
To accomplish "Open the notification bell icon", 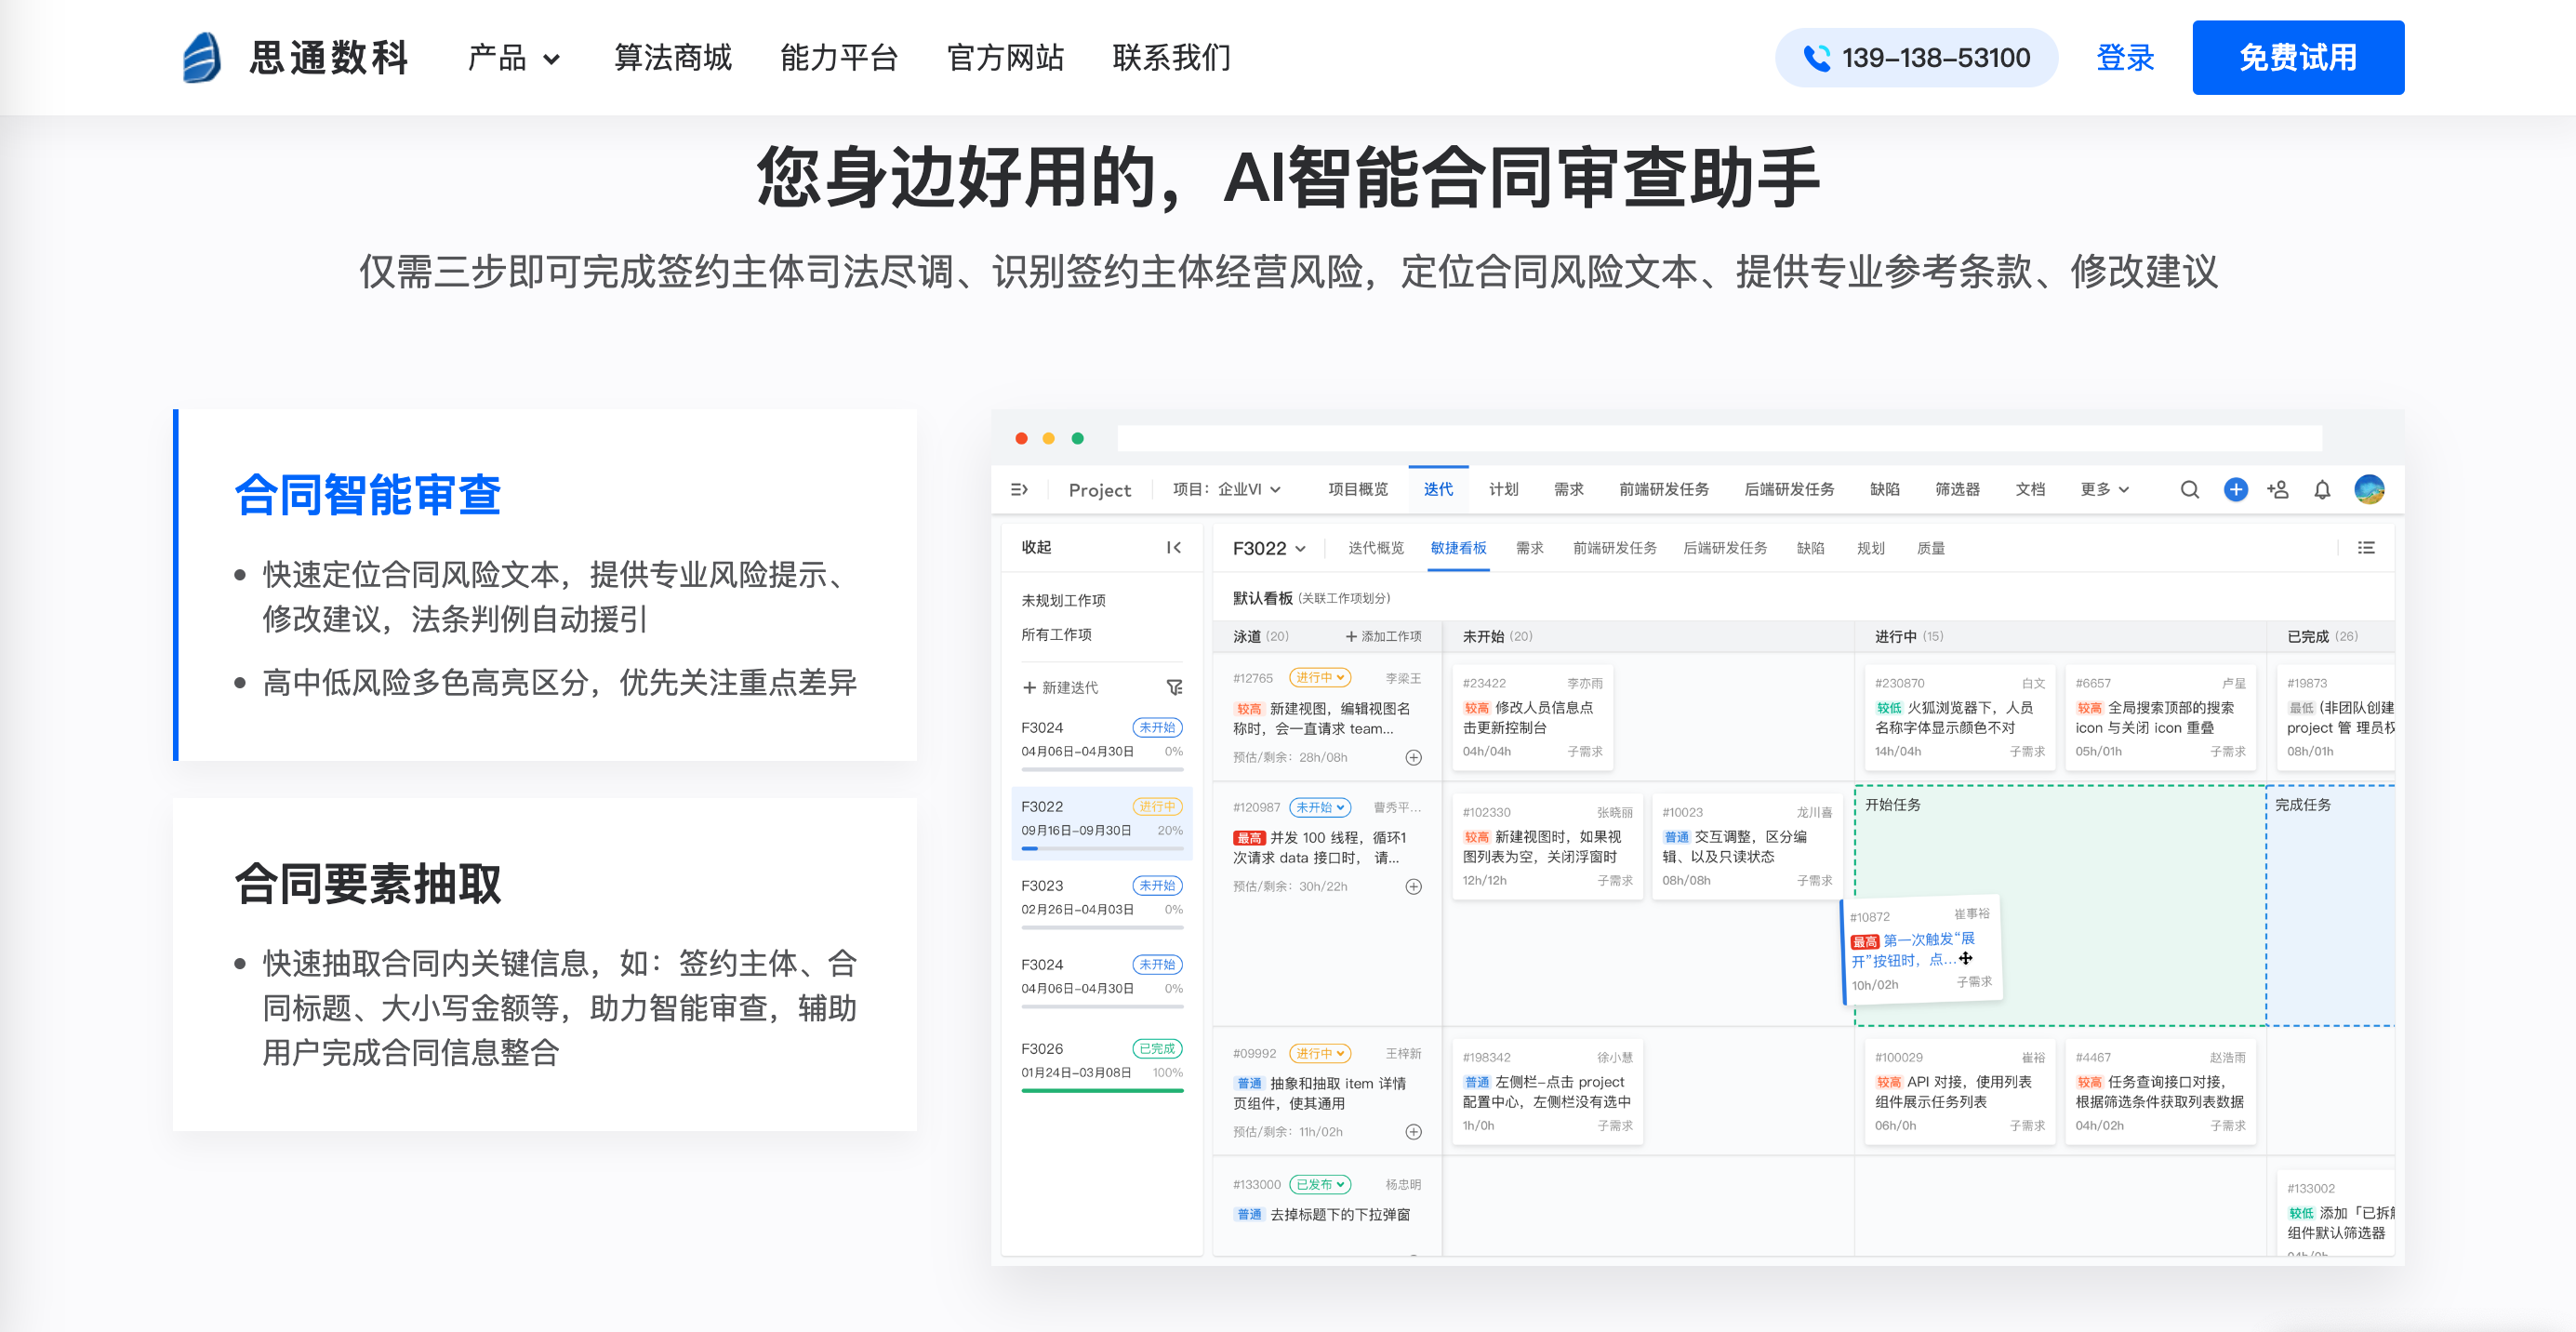I will click(2322, 489).
